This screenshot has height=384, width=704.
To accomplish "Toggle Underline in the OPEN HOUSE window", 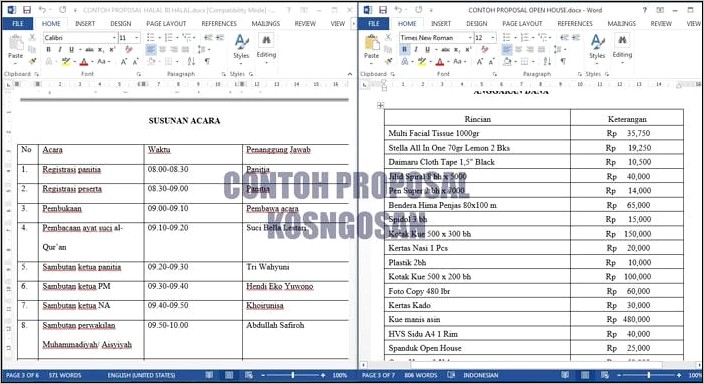I will [427, 49].
